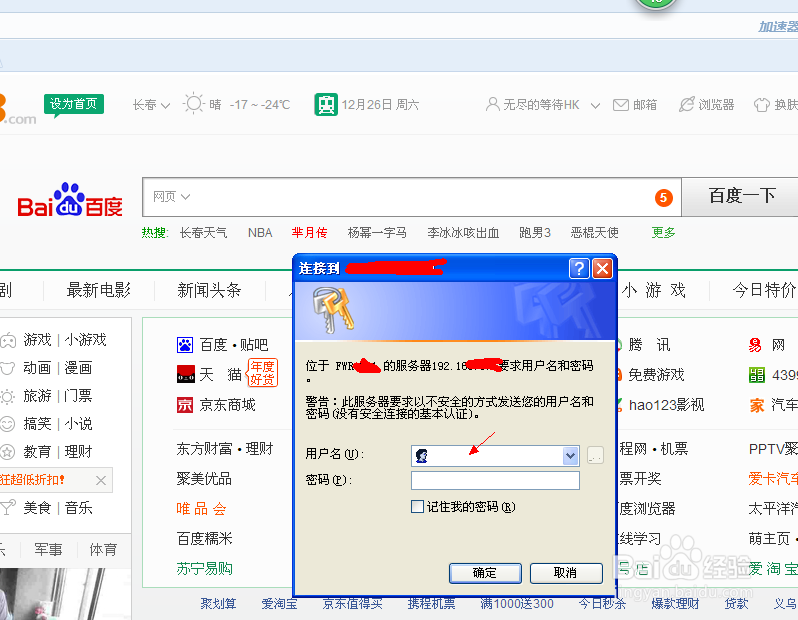Open 百度·贴吧 paw icon

185,345
